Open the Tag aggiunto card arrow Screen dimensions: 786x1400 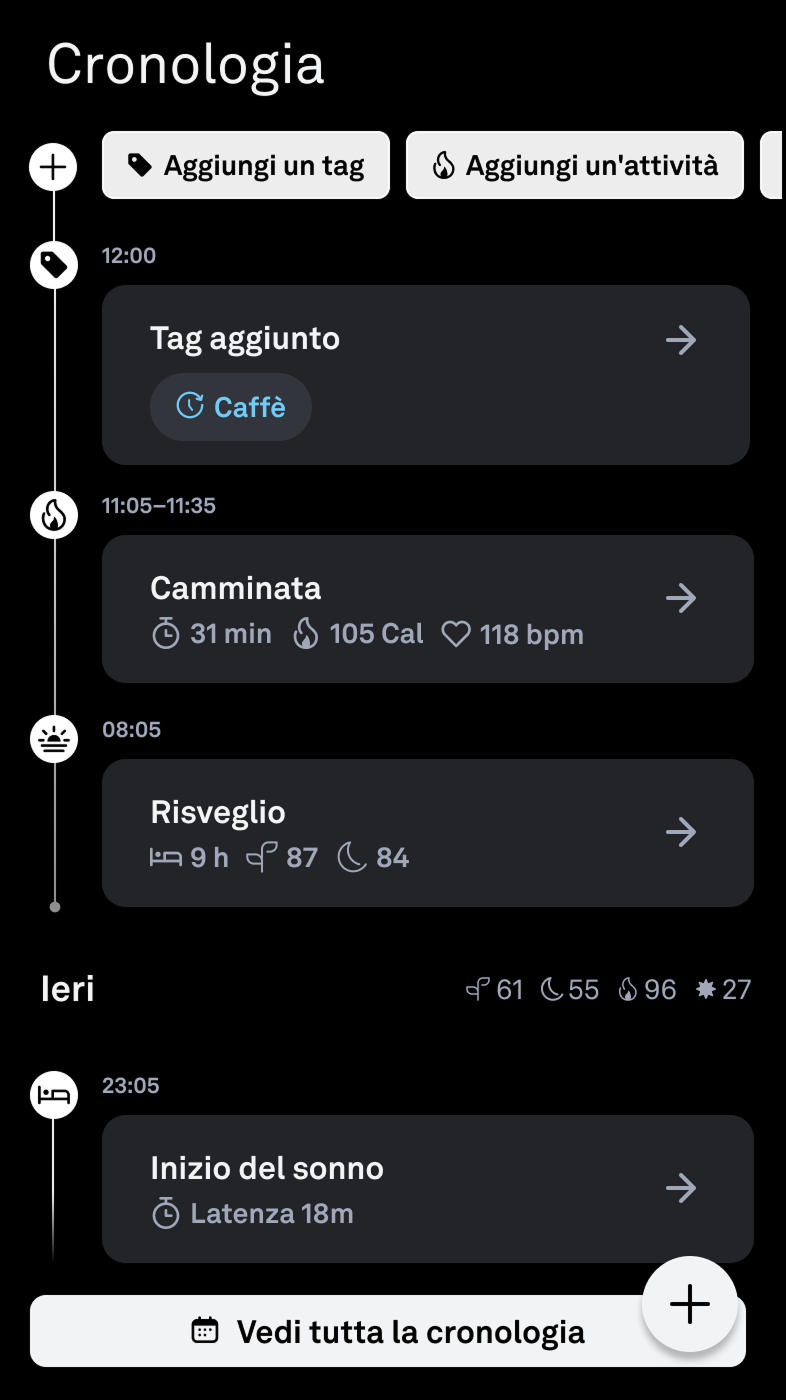(681, 340)
